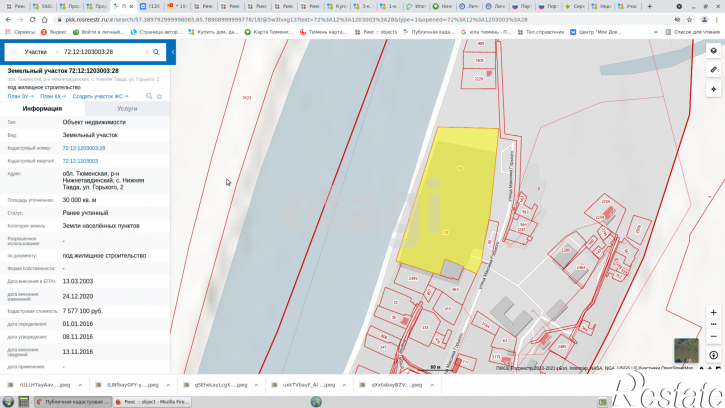This screenshot has width=725, height=408.
Task: Click the globe icon in the taskbar
Action: 316,402
